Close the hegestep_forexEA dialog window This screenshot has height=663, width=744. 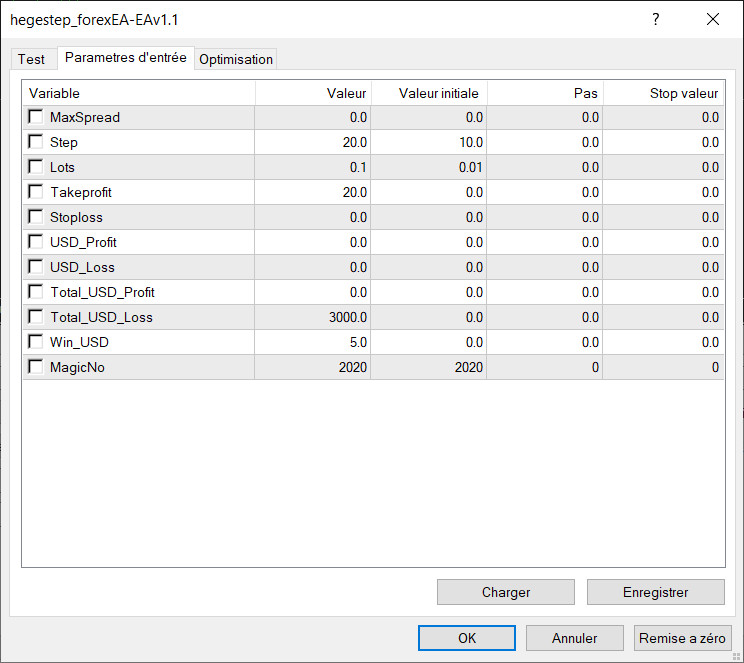coord(713,20)
